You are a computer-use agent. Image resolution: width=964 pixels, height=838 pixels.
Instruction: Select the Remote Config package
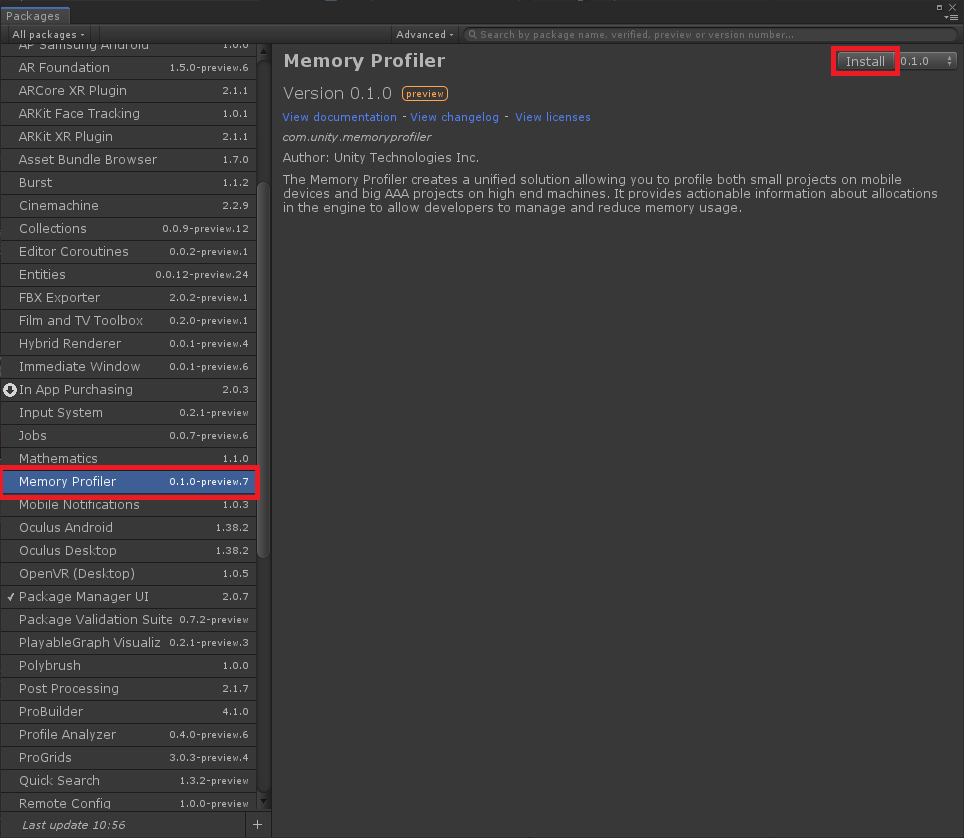(x=128, y=803)
